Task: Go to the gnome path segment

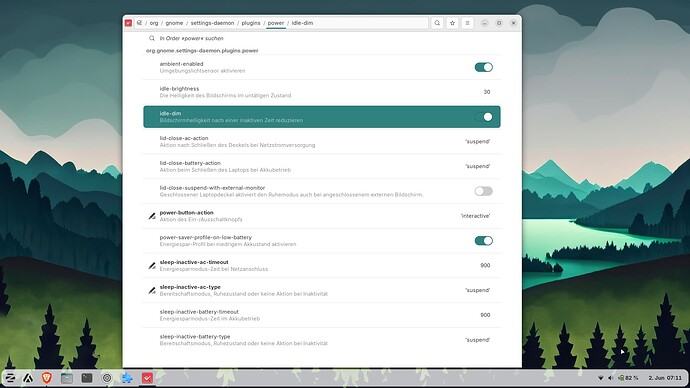Action: [x=174, y=23]
